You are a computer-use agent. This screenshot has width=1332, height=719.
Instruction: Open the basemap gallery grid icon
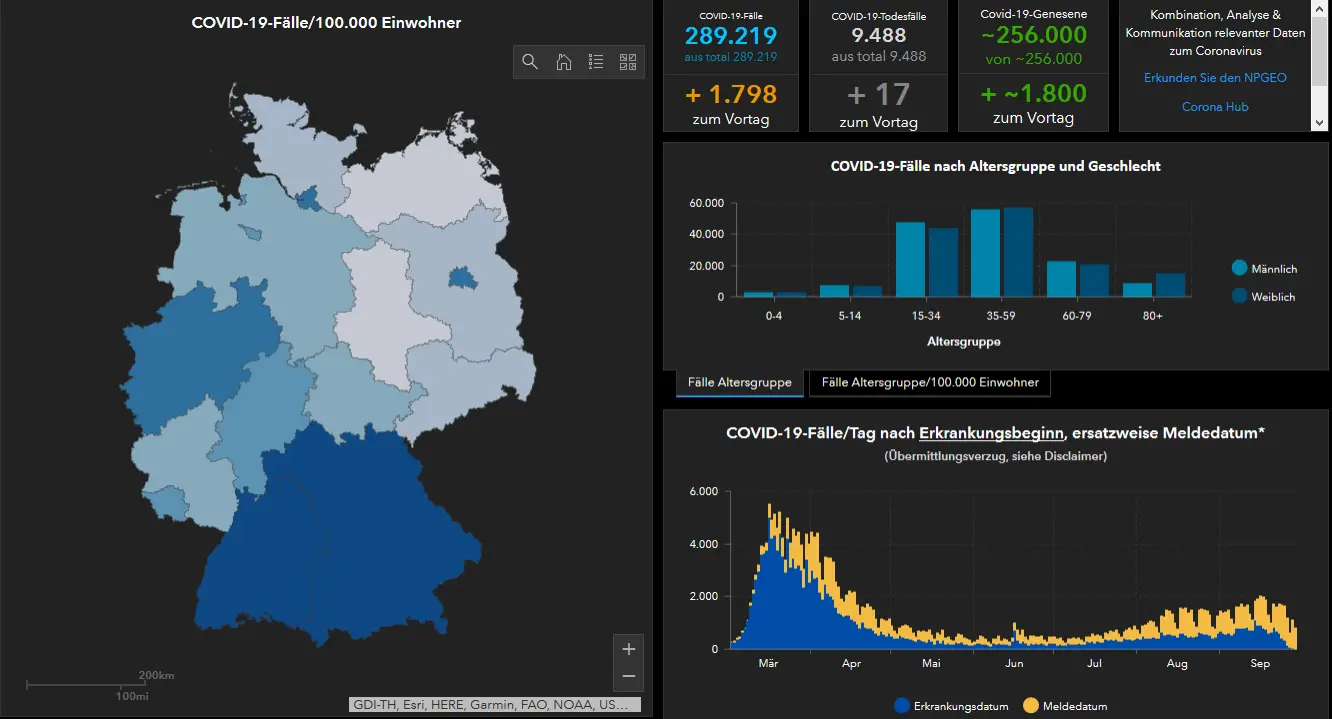tap(628, 62)
